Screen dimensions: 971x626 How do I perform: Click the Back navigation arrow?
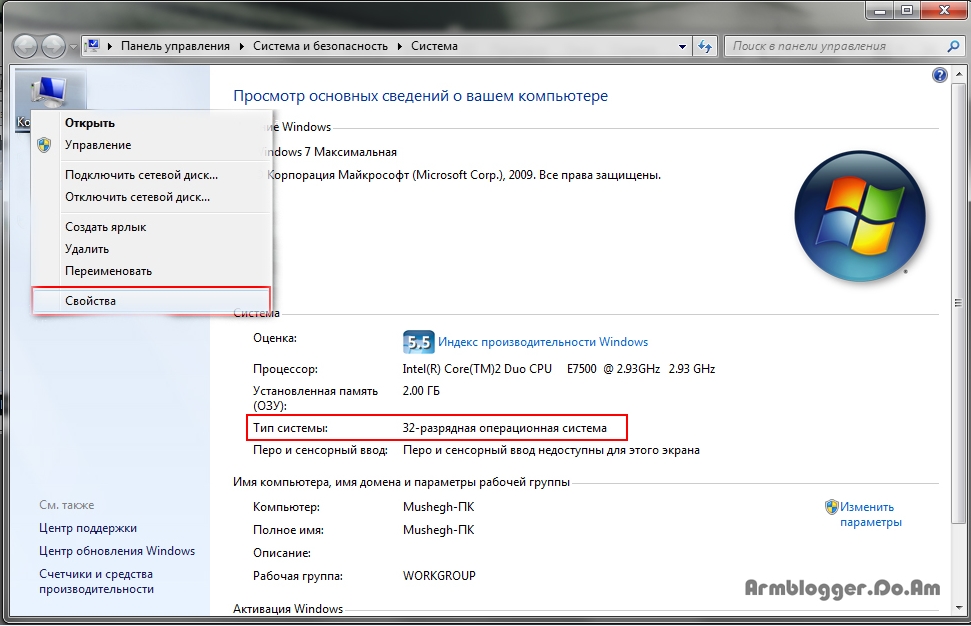pyautogui.click(x=26, y=46)
